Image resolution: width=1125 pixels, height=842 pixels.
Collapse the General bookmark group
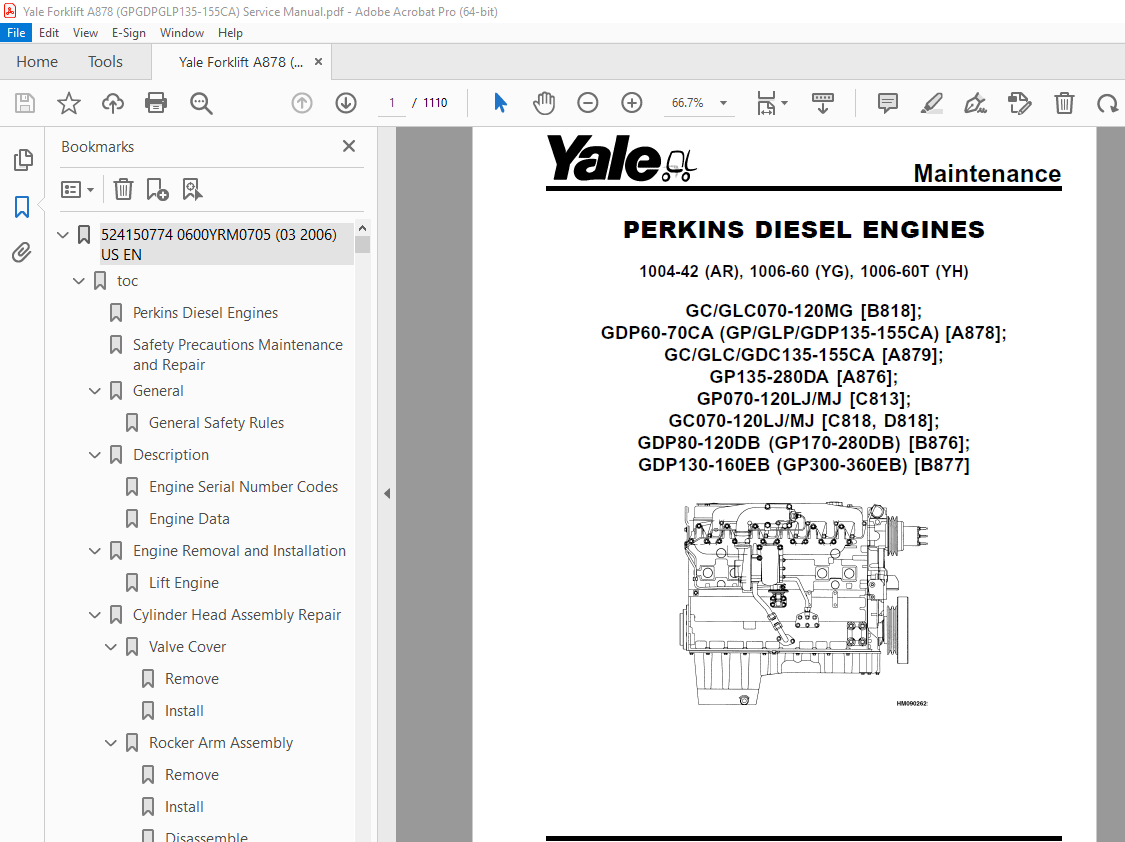[95, 391]
